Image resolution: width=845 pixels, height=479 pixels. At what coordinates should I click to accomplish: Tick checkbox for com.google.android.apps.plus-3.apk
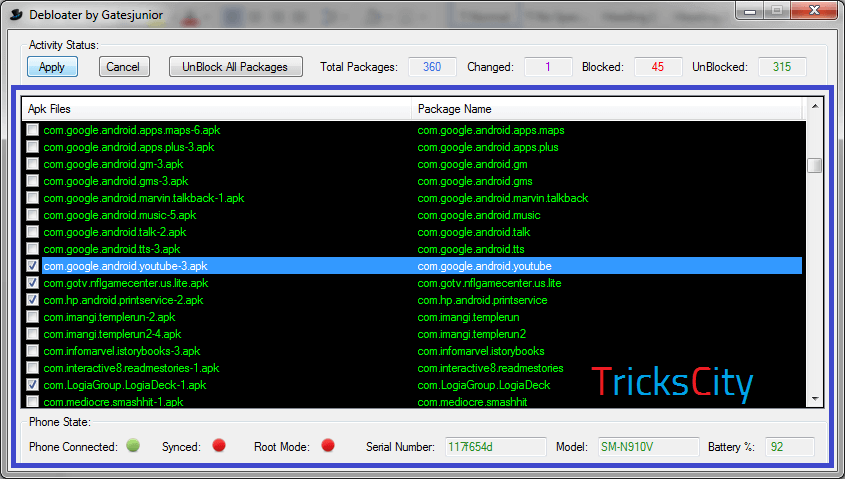tap(33, 147)
